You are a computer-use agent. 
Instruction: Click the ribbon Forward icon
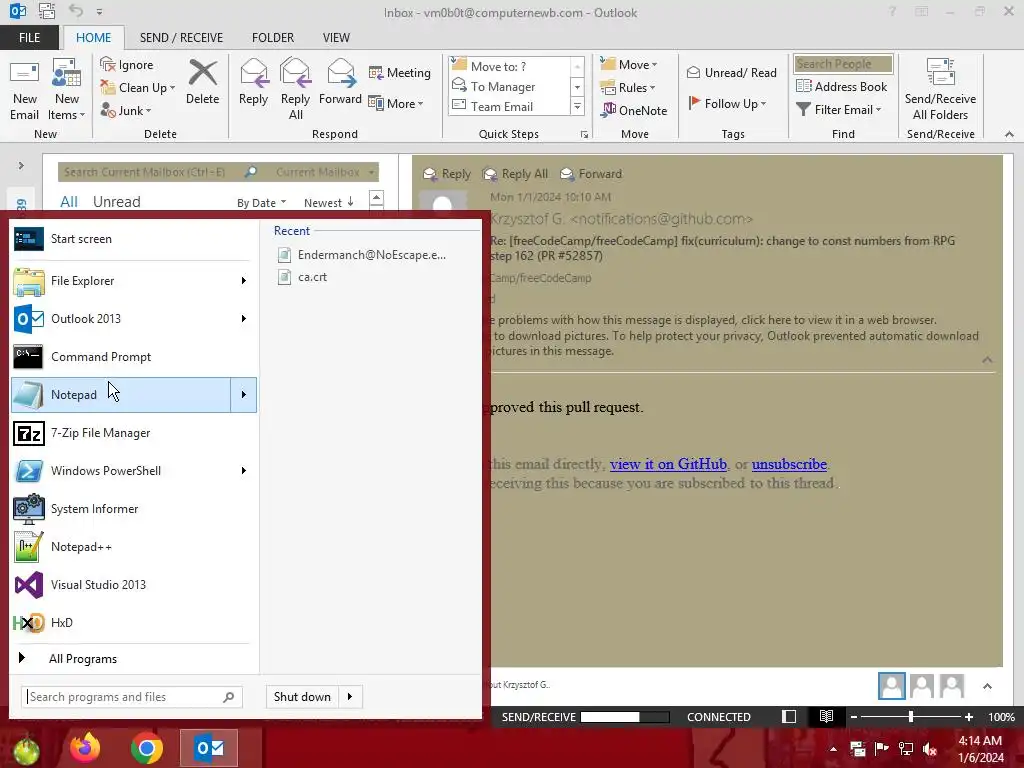(x=340, y=72)
